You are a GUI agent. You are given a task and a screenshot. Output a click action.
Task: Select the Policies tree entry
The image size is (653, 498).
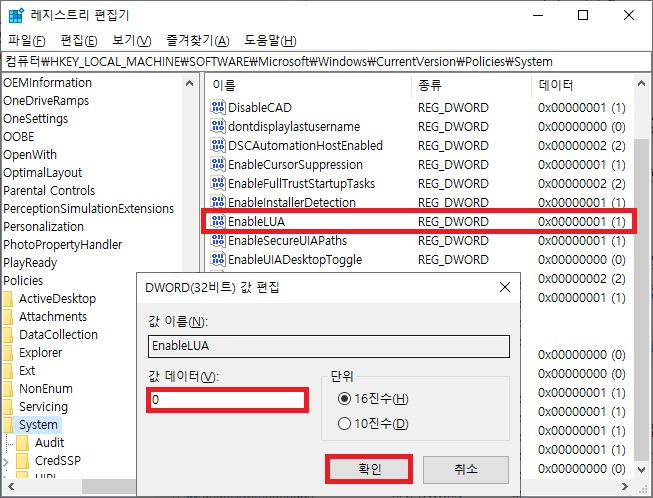coord(23,281)
